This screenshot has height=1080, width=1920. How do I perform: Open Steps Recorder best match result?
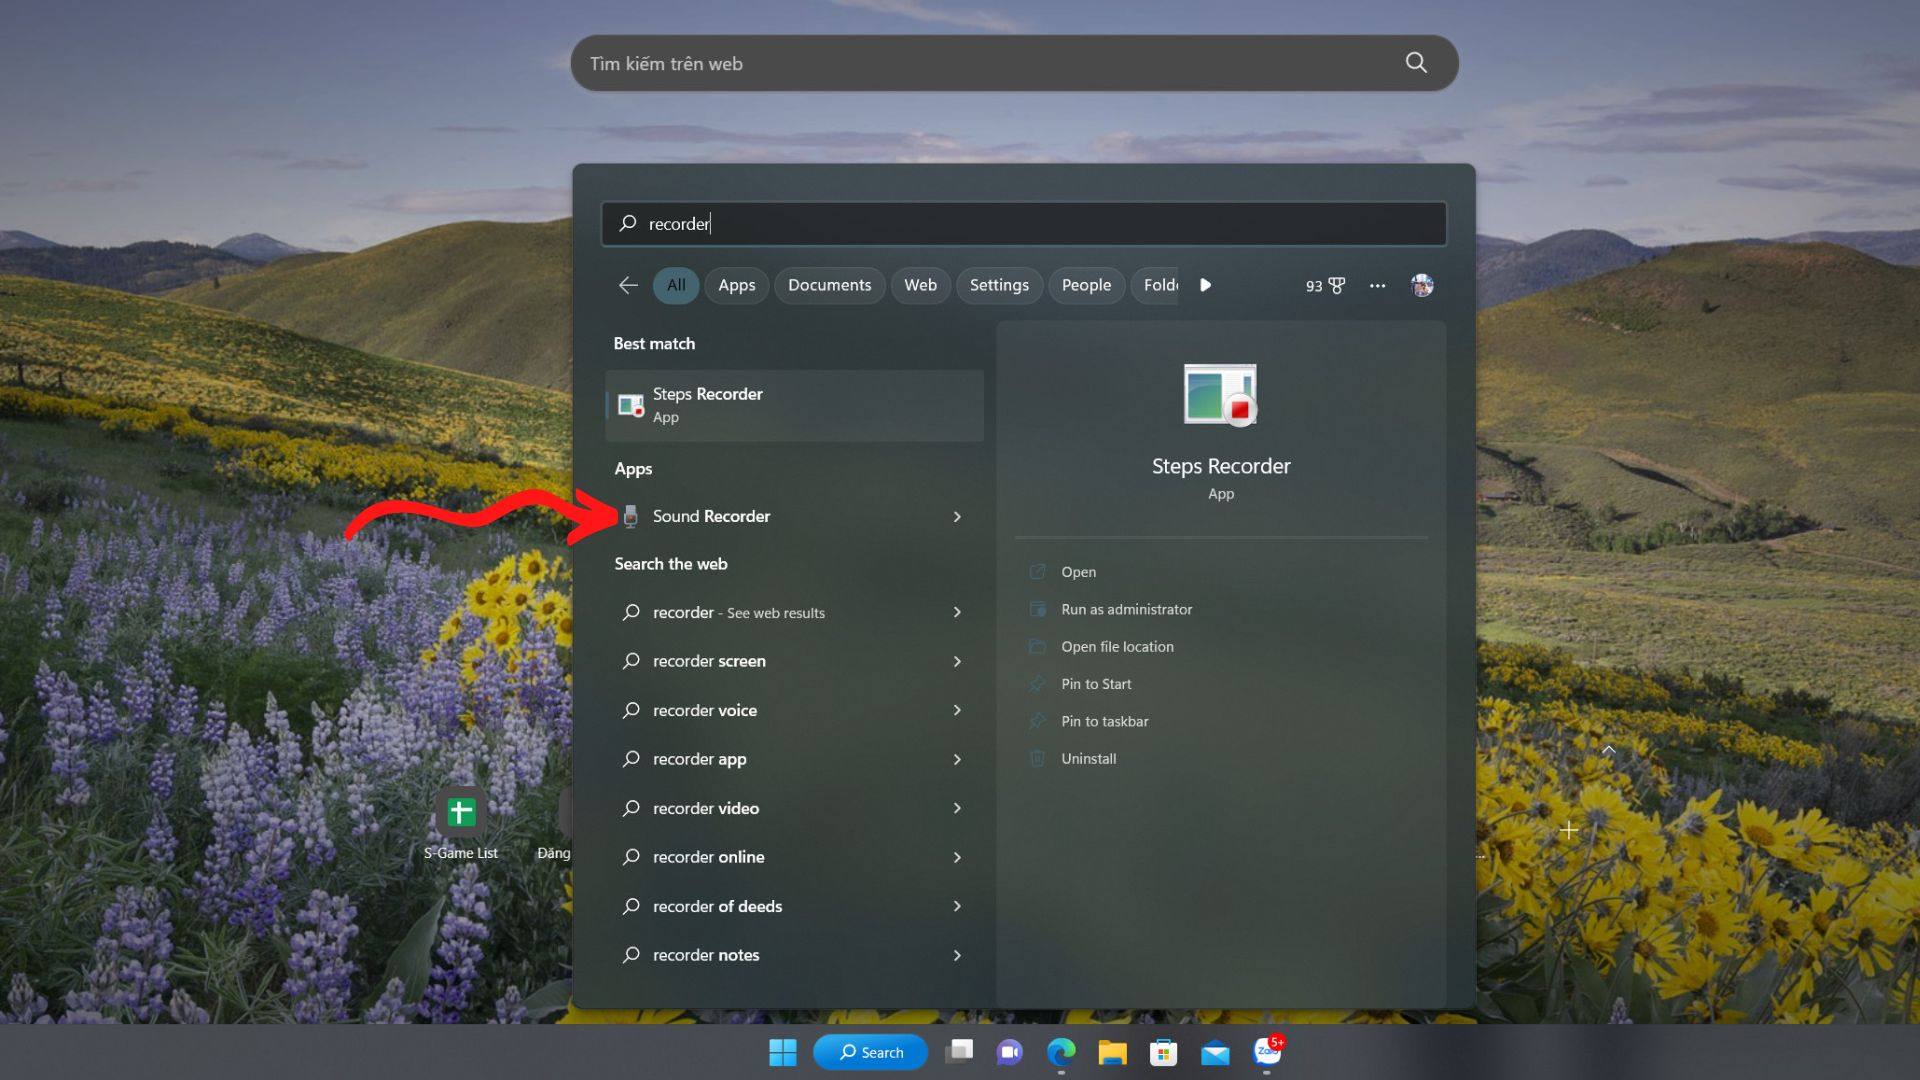tap(795, 405)
